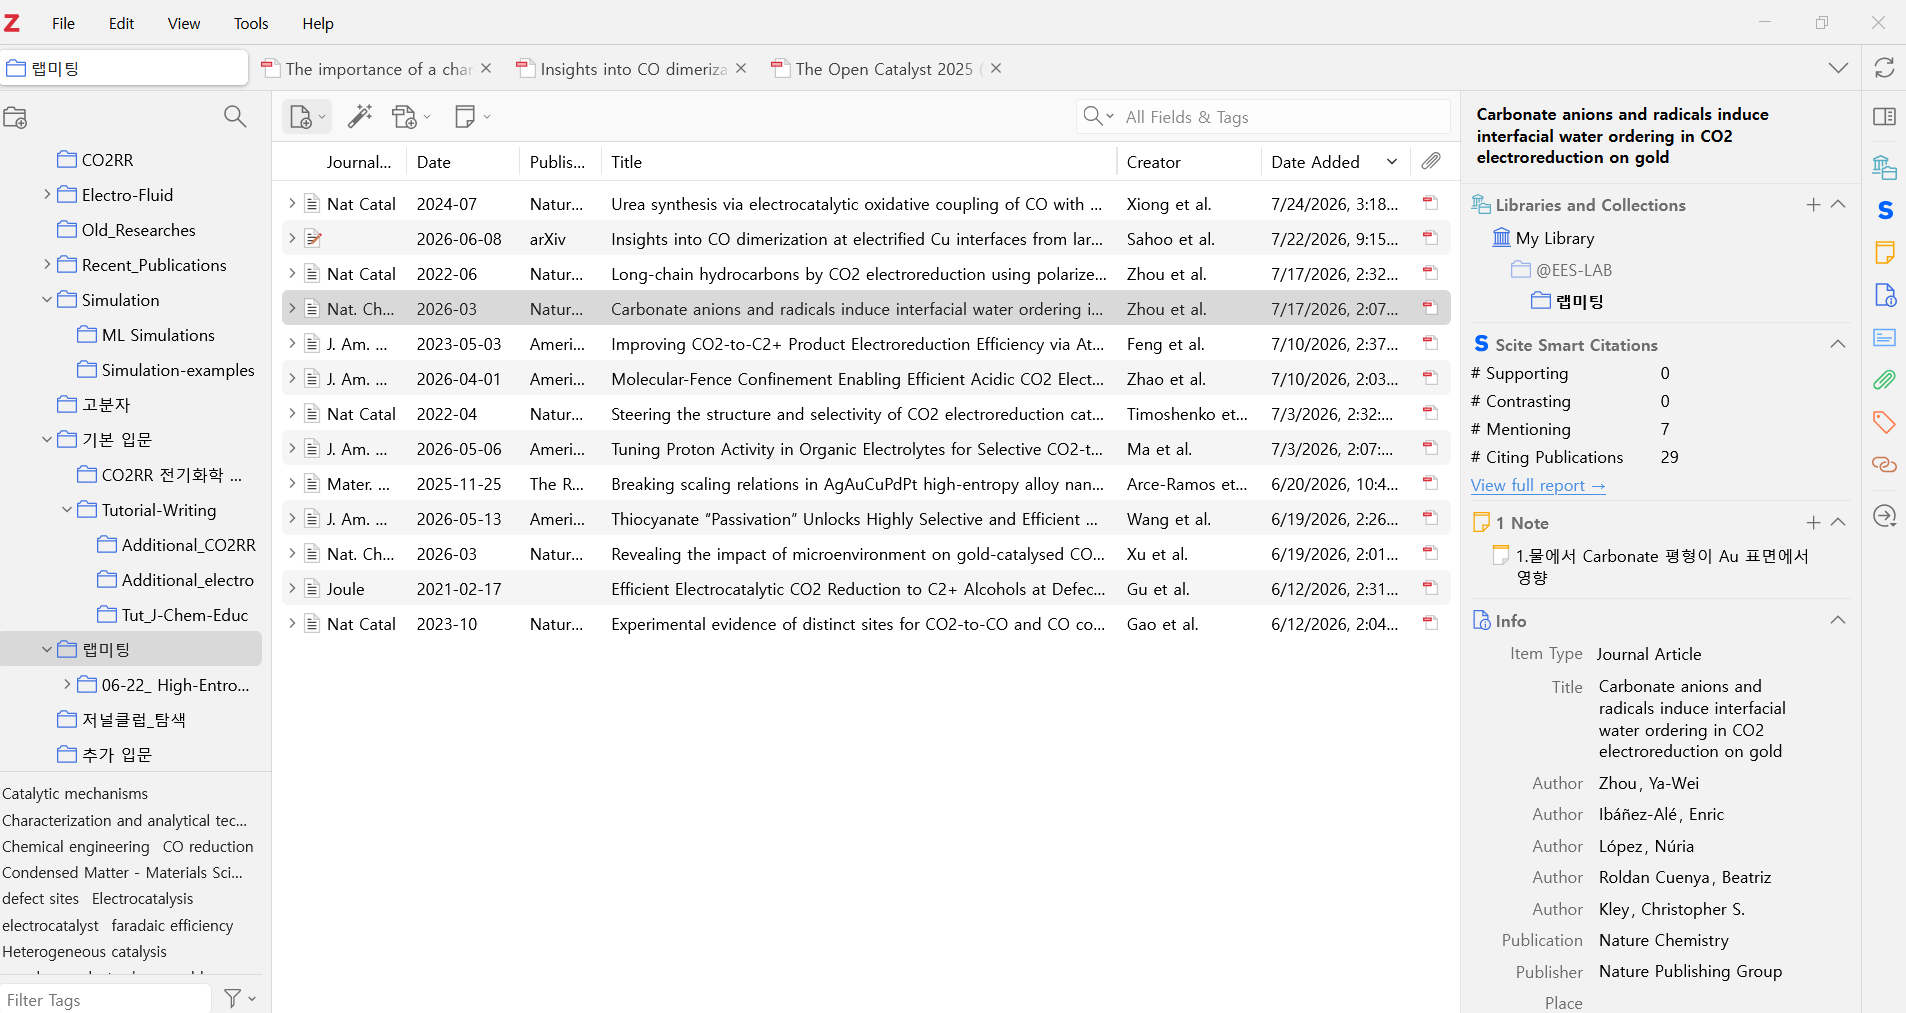Image resolution: width=1906 pixels, height=1013 pixels.
Task: Jump to Notes via the yellow note side nav icon
Action: coord(1884,252)
